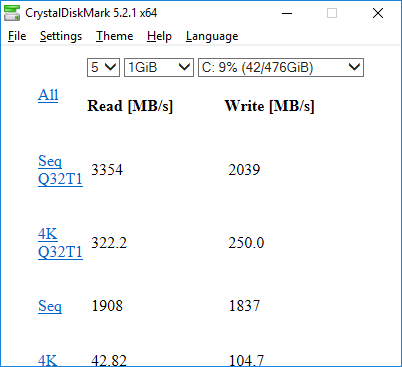Expand the C: drive selection dropdown
The width and height of the screenshot is (402, 367).
[281, 68]
